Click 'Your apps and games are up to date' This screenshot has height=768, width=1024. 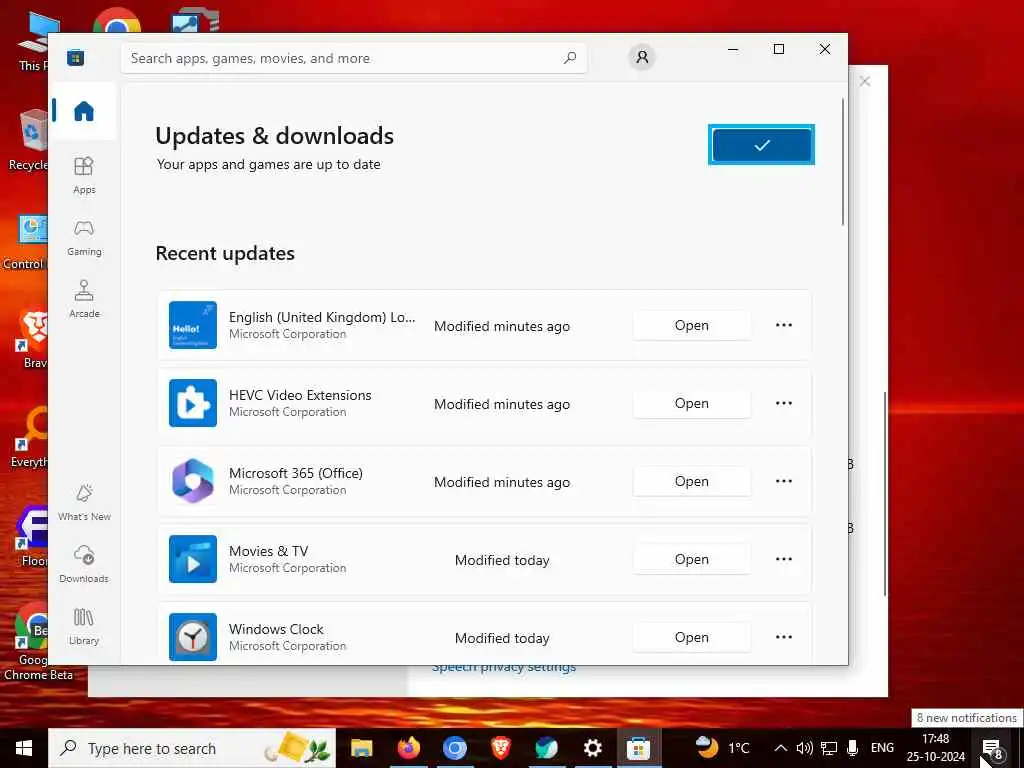[268, 165]
